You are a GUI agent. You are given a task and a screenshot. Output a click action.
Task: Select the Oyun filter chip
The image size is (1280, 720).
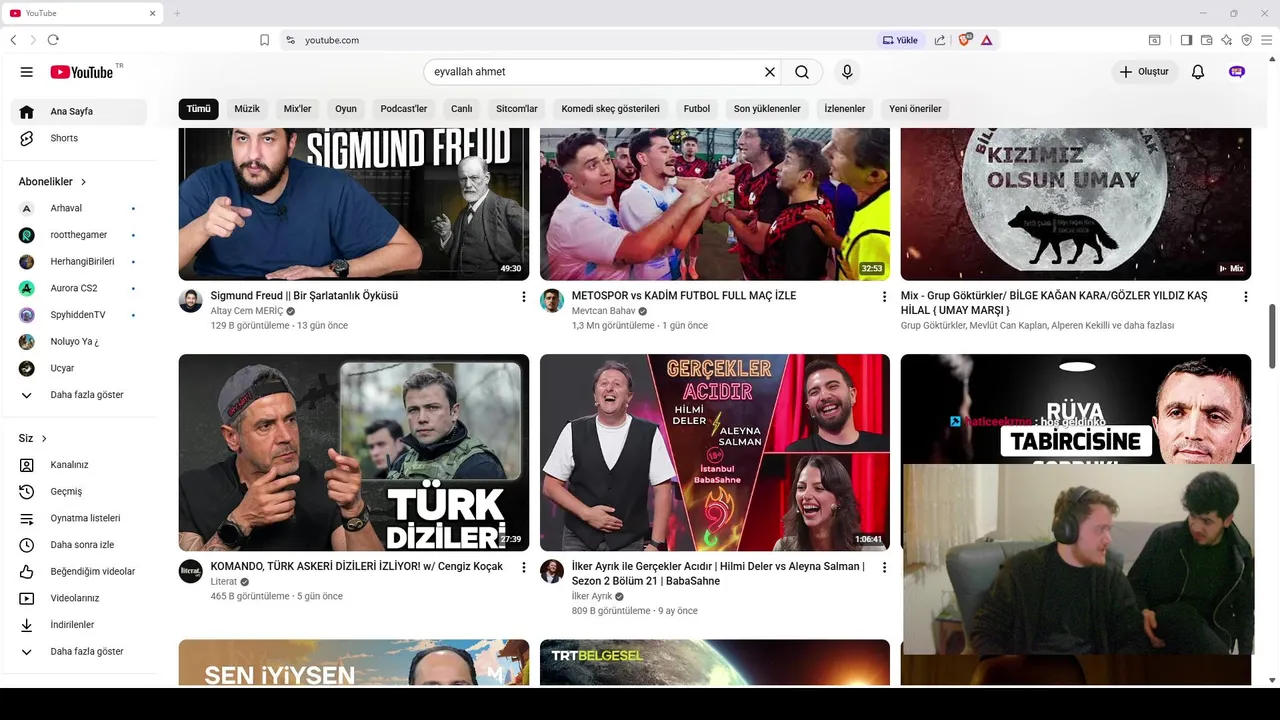346,109
